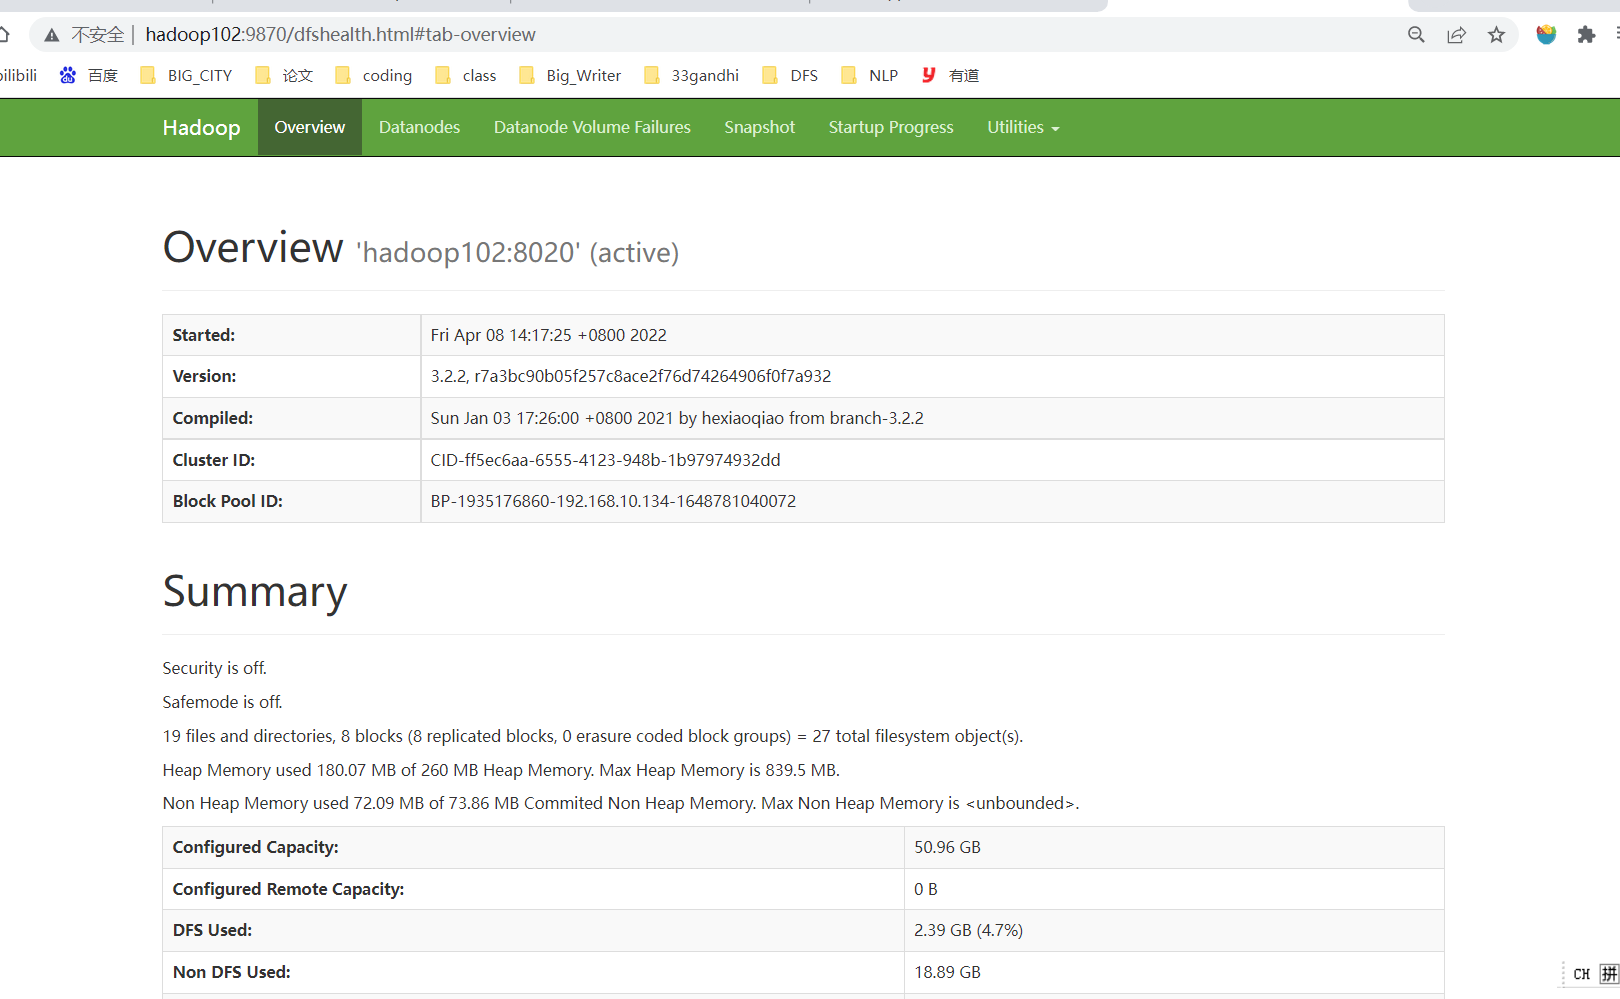
Task: Open the Startup Progress page
Action: [890, 127]
